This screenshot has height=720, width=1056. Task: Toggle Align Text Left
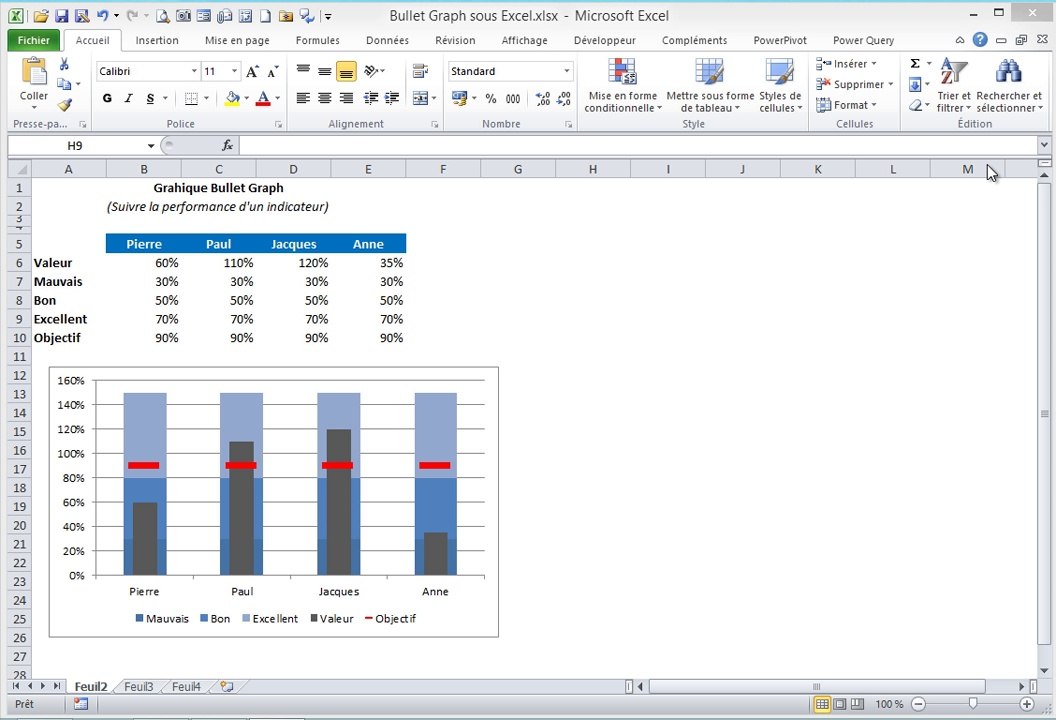pyautogui.click(x=303, y=98)
